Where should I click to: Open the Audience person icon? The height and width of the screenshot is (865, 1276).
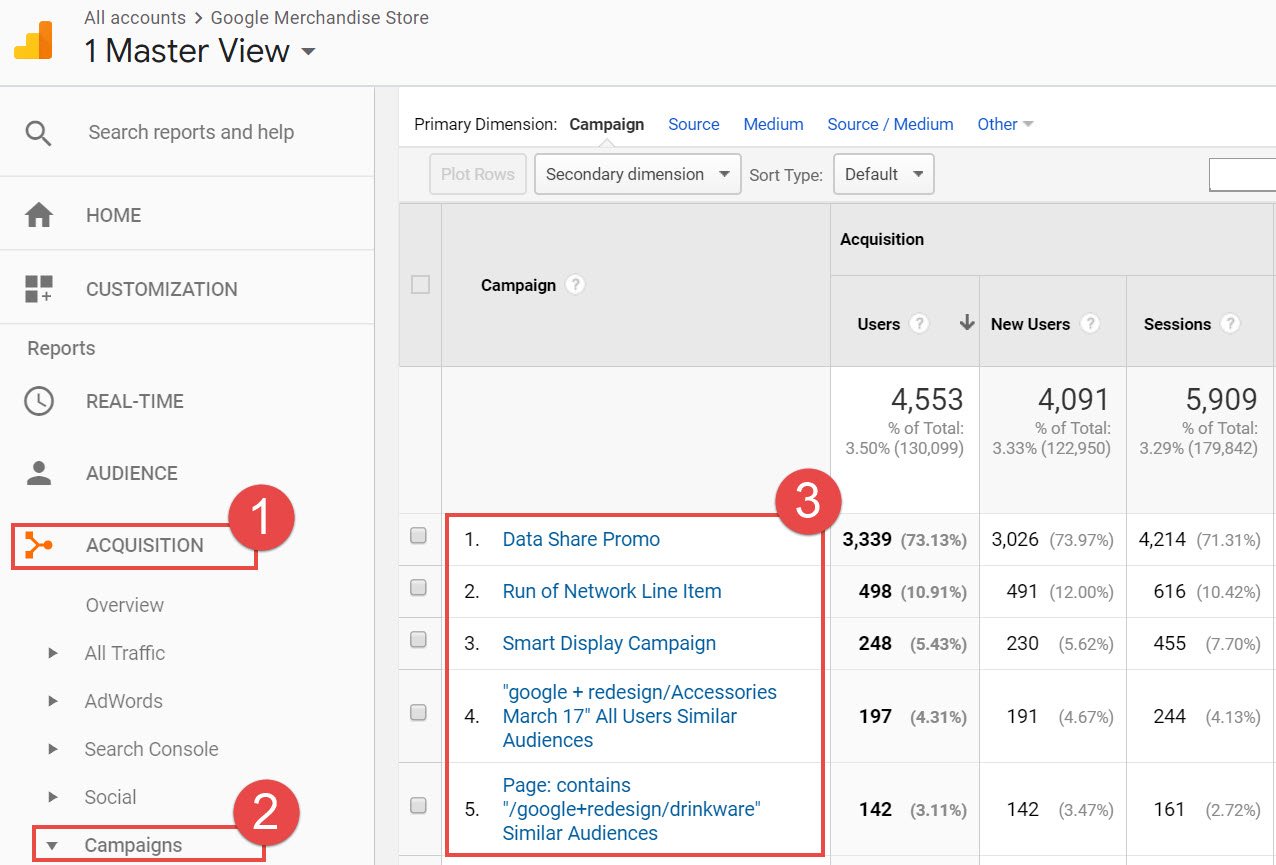(39, 473)
